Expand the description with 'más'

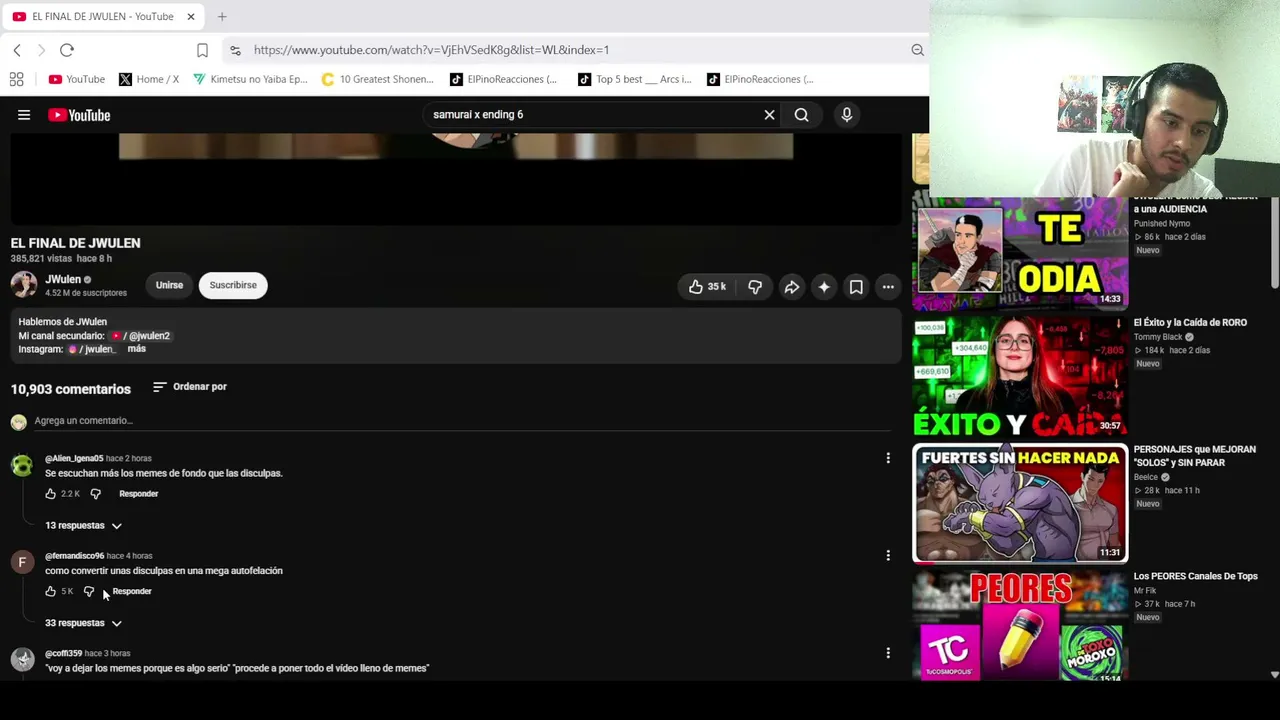tap(137, 349)
